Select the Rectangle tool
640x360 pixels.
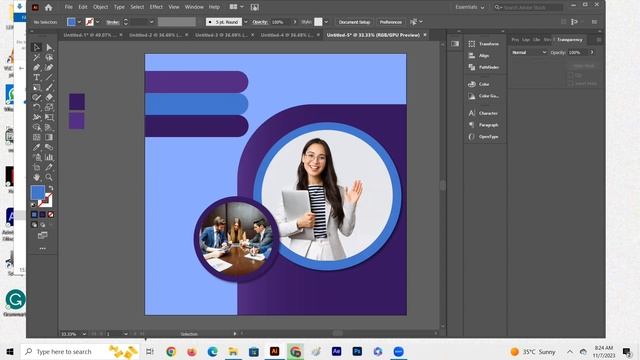point(36,87)
